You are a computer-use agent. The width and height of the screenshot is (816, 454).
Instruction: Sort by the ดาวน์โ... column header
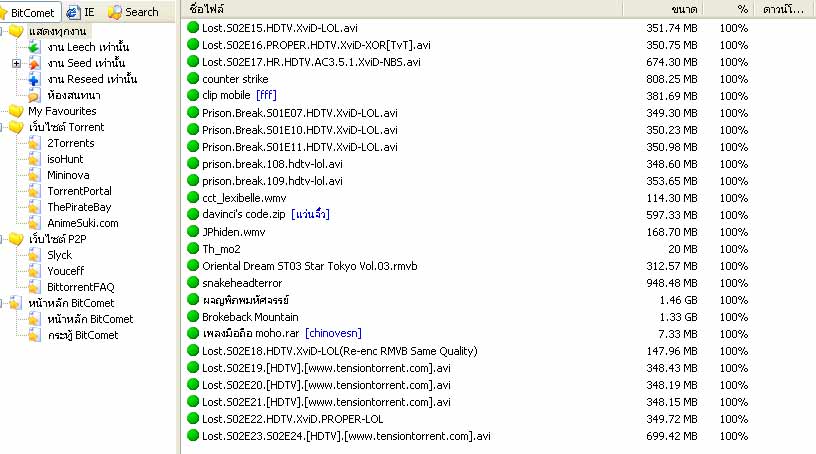coord(785,9)
